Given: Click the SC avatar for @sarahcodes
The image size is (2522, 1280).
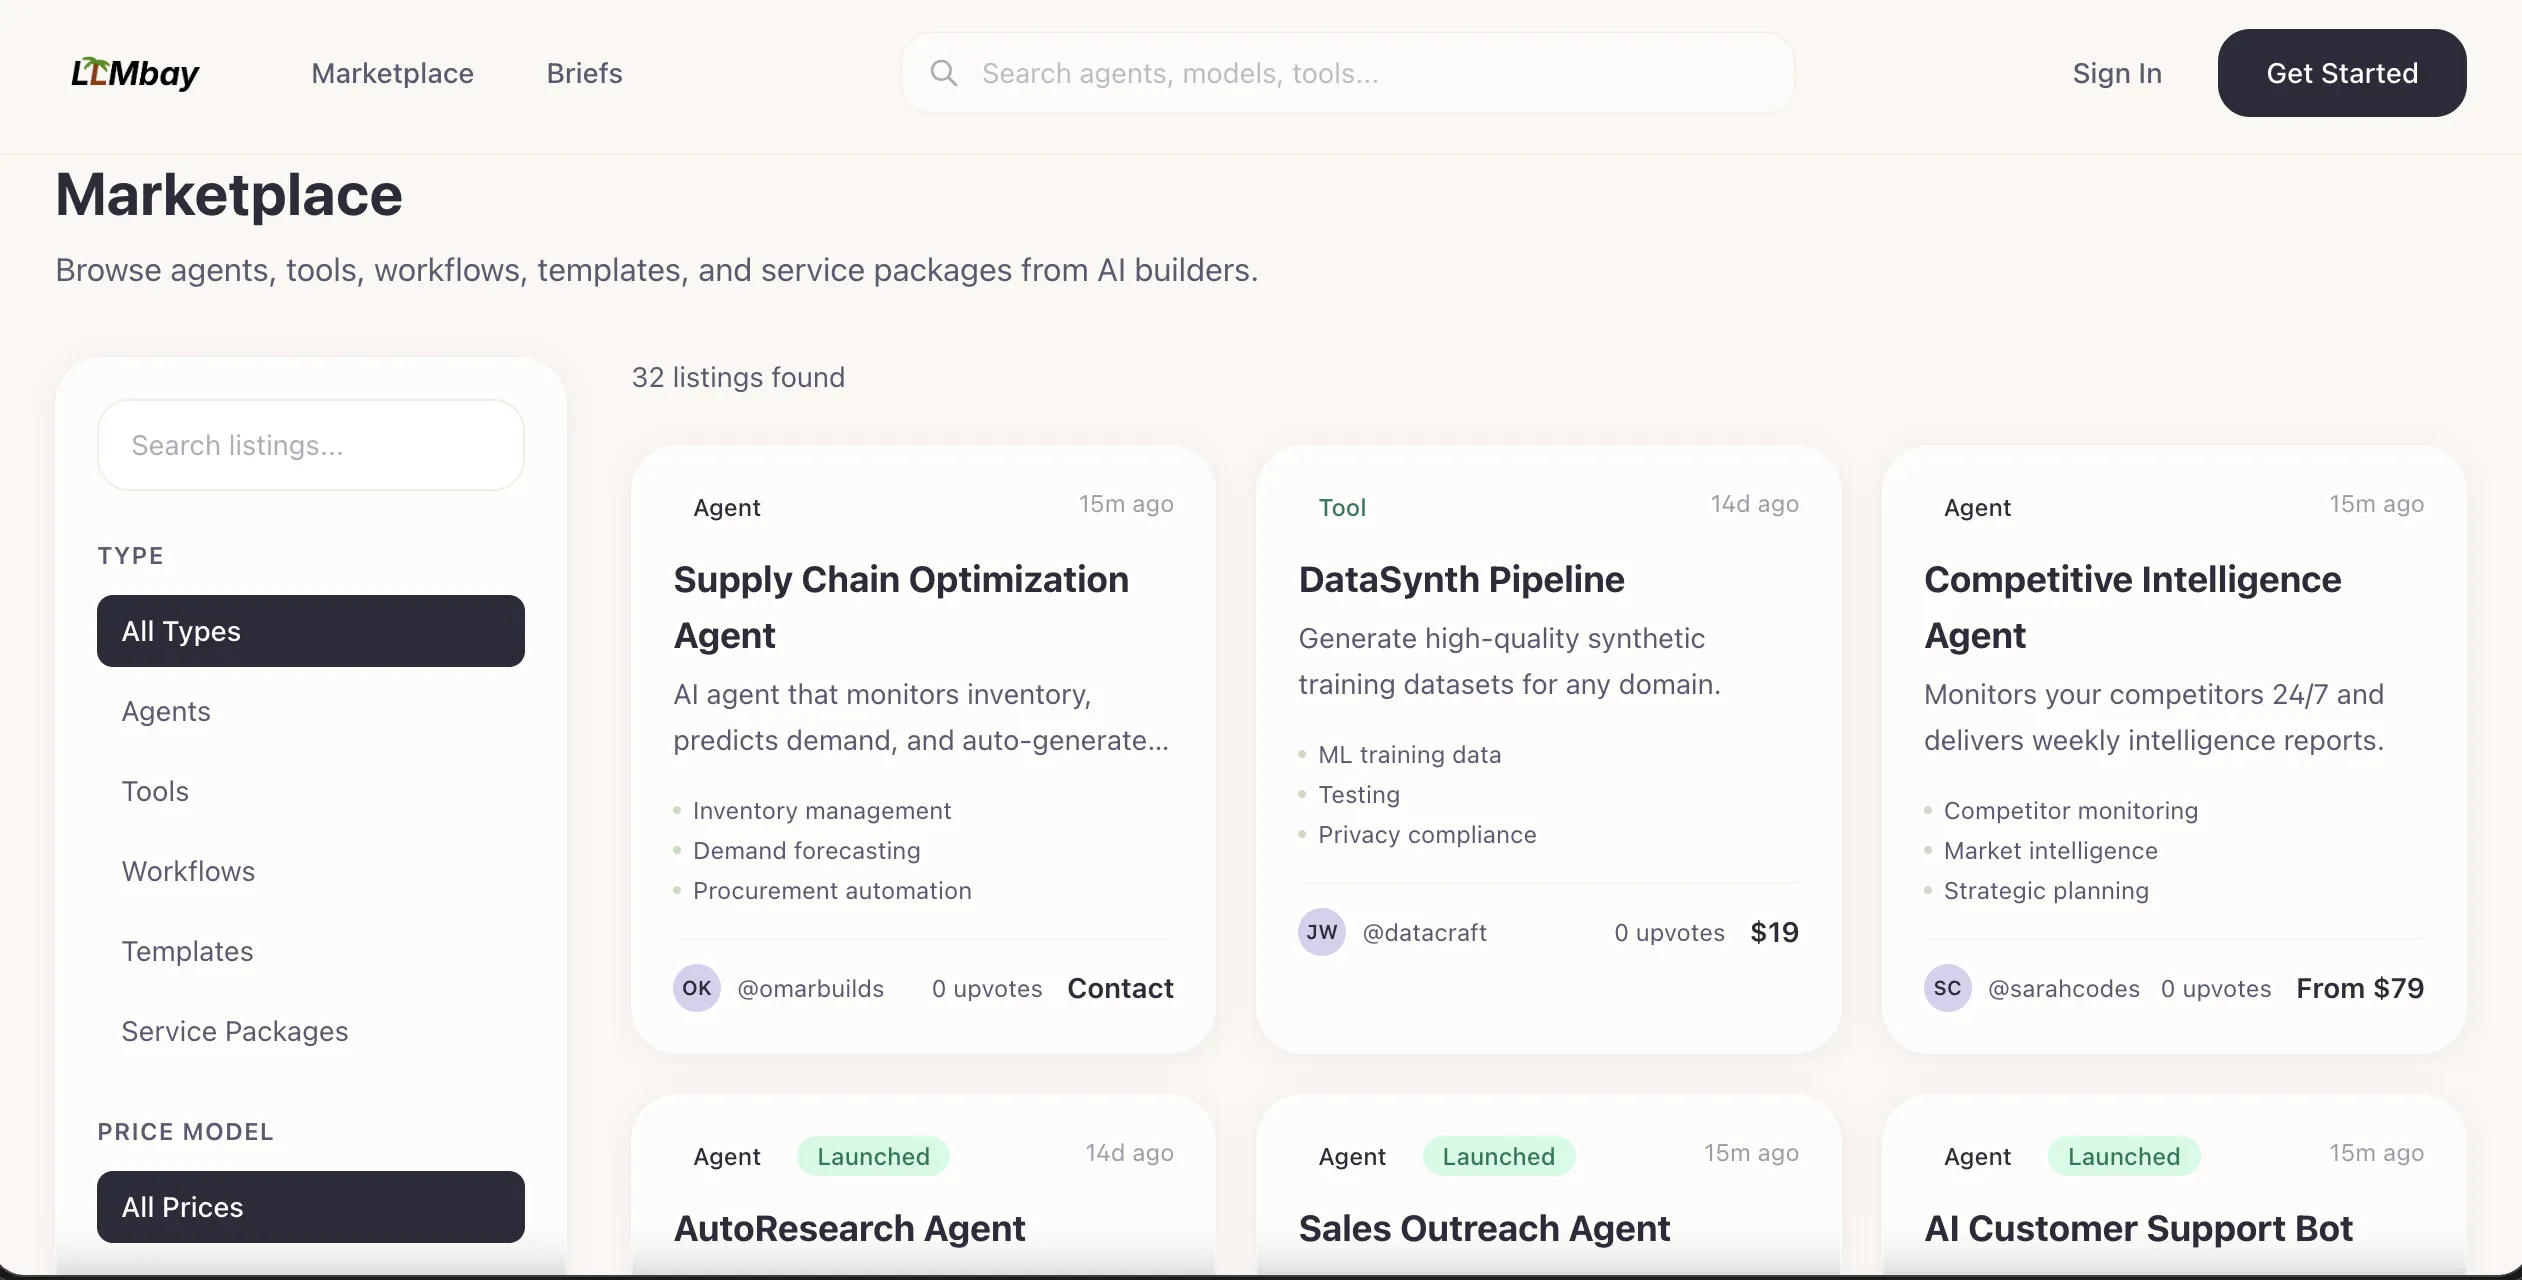Looking at the screenshot, I should point(1946,988).
